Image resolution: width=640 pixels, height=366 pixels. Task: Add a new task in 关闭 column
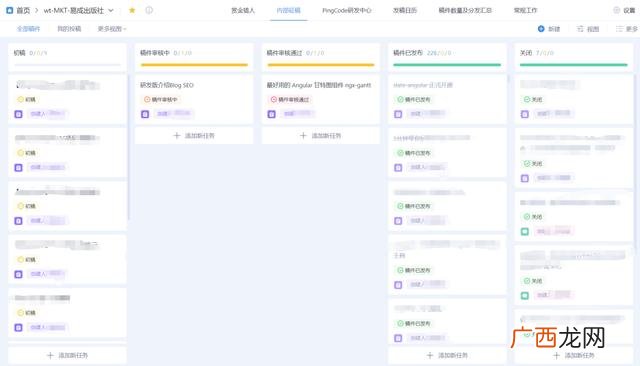[573, 355]
